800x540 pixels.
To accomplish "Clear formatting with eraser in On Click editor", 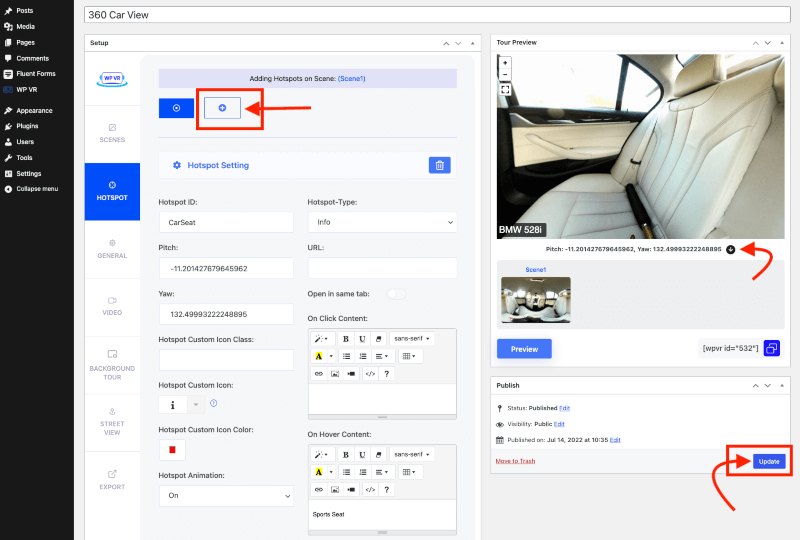I will tap(379, 338).
